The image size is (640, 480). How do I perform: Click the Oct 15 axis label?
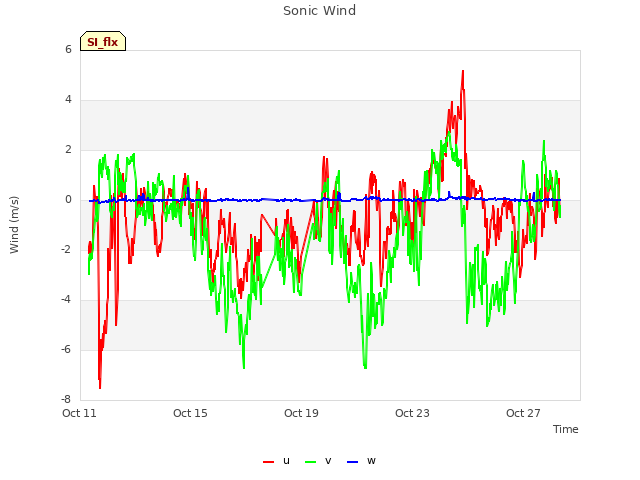tap(190, 413)
